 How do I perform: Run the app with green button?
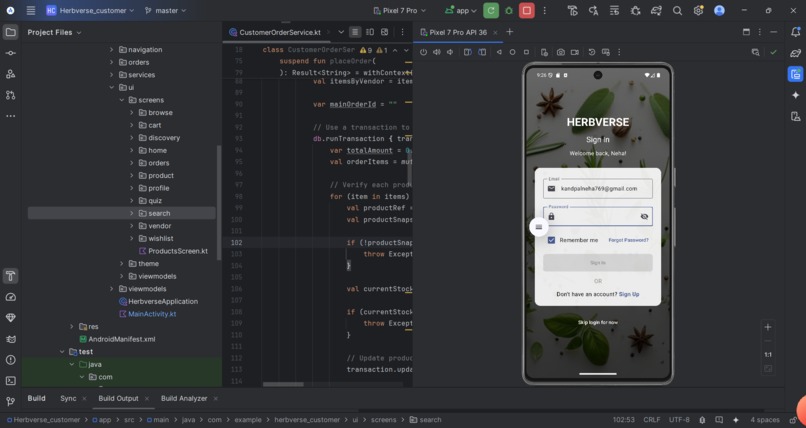click(491, 10)
